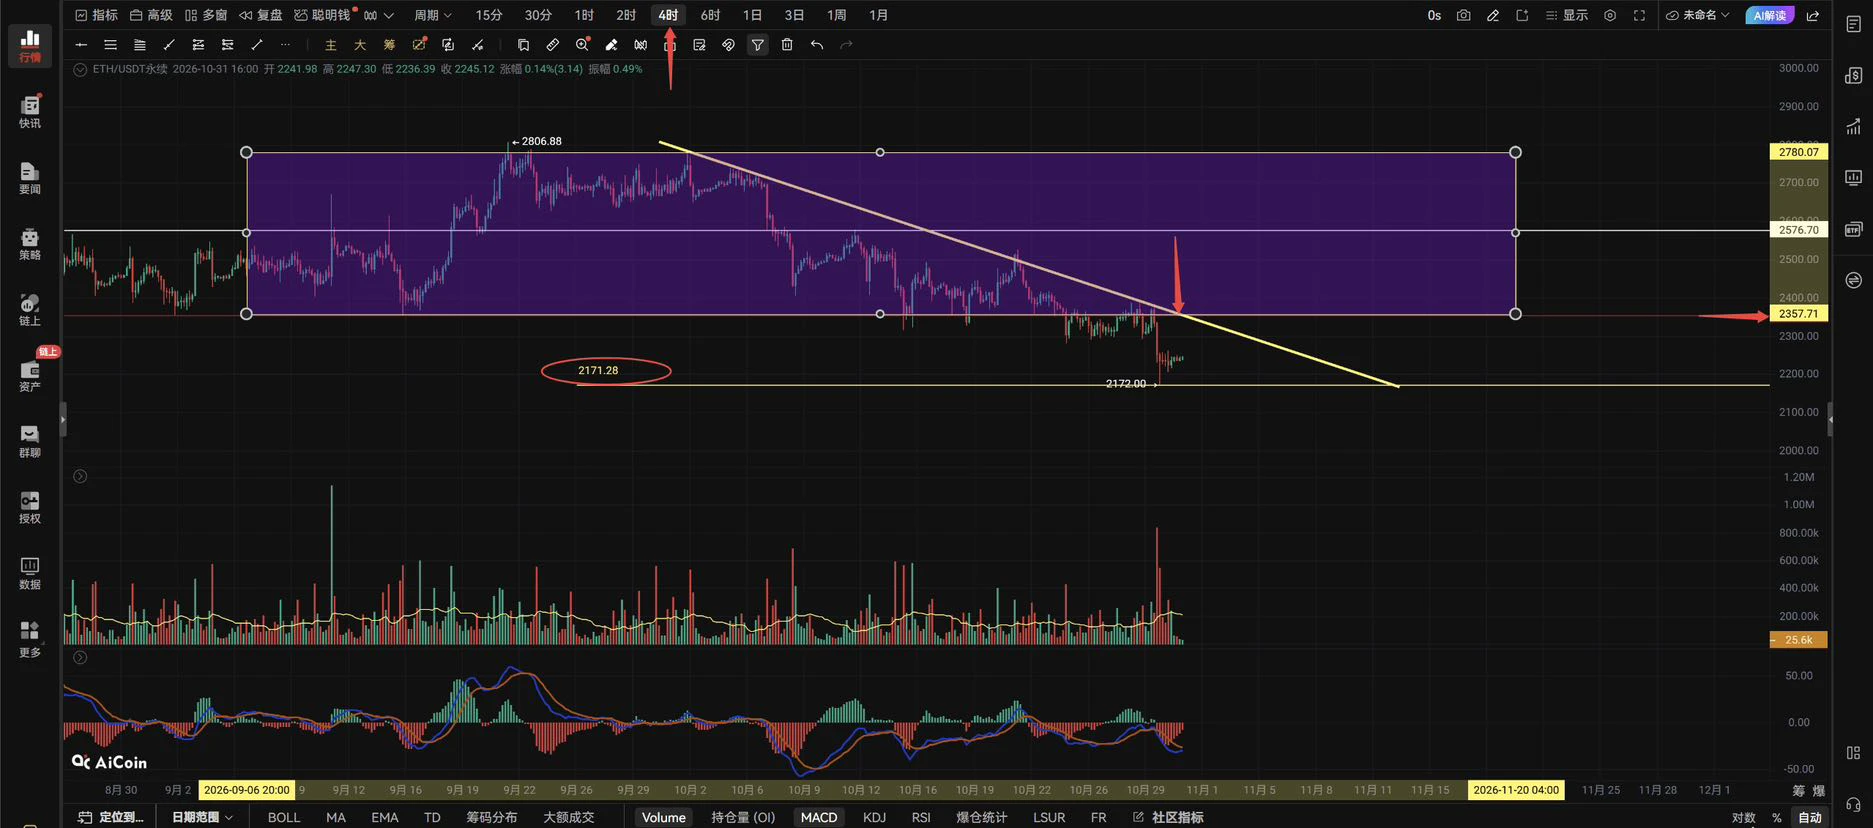Toggle the RSI indicator
The height and width of the screenshot is (828, 1873).
[x=921, y=817]
